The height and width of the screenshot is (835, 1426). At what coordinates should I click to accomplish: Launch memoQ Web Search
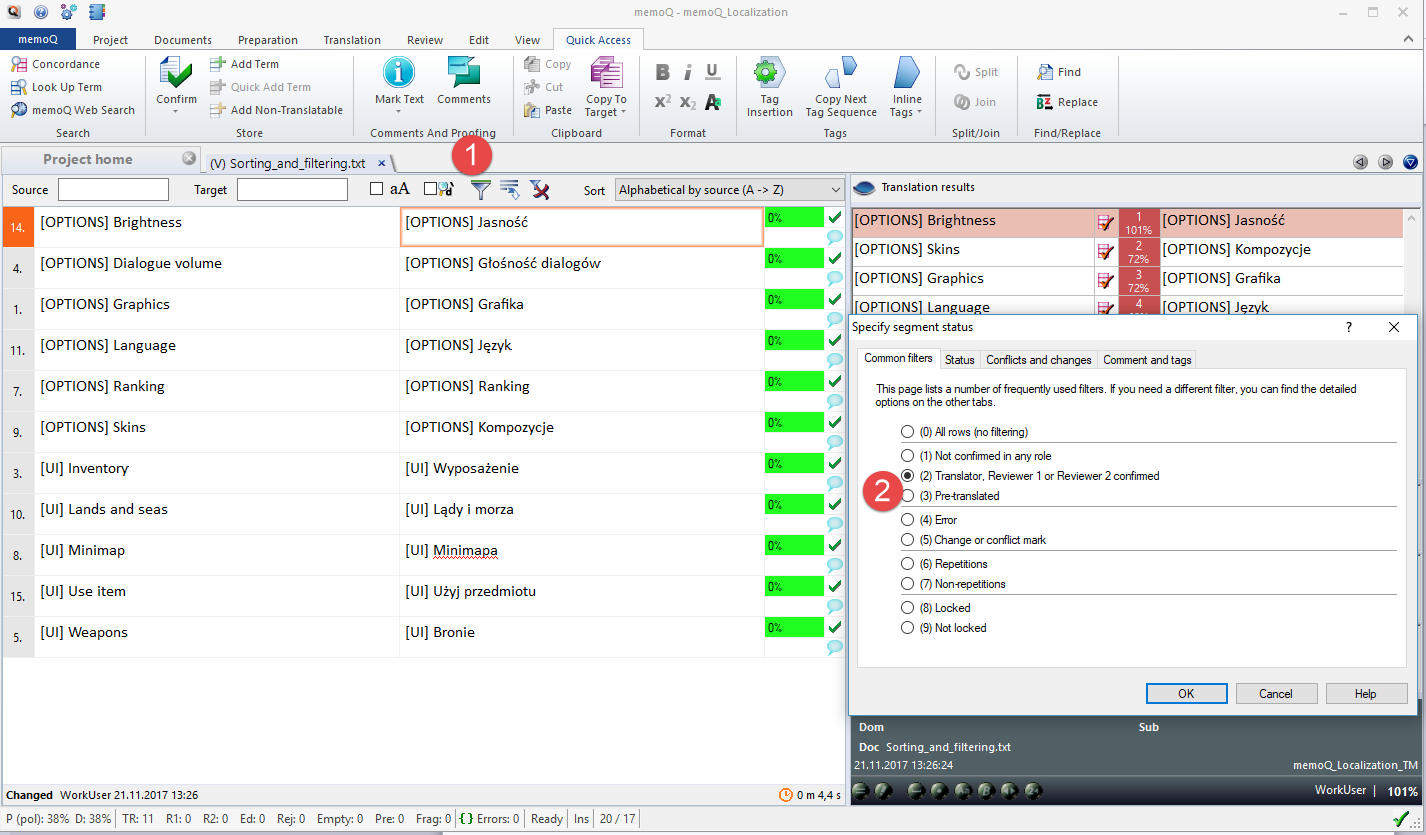point(73,110)
